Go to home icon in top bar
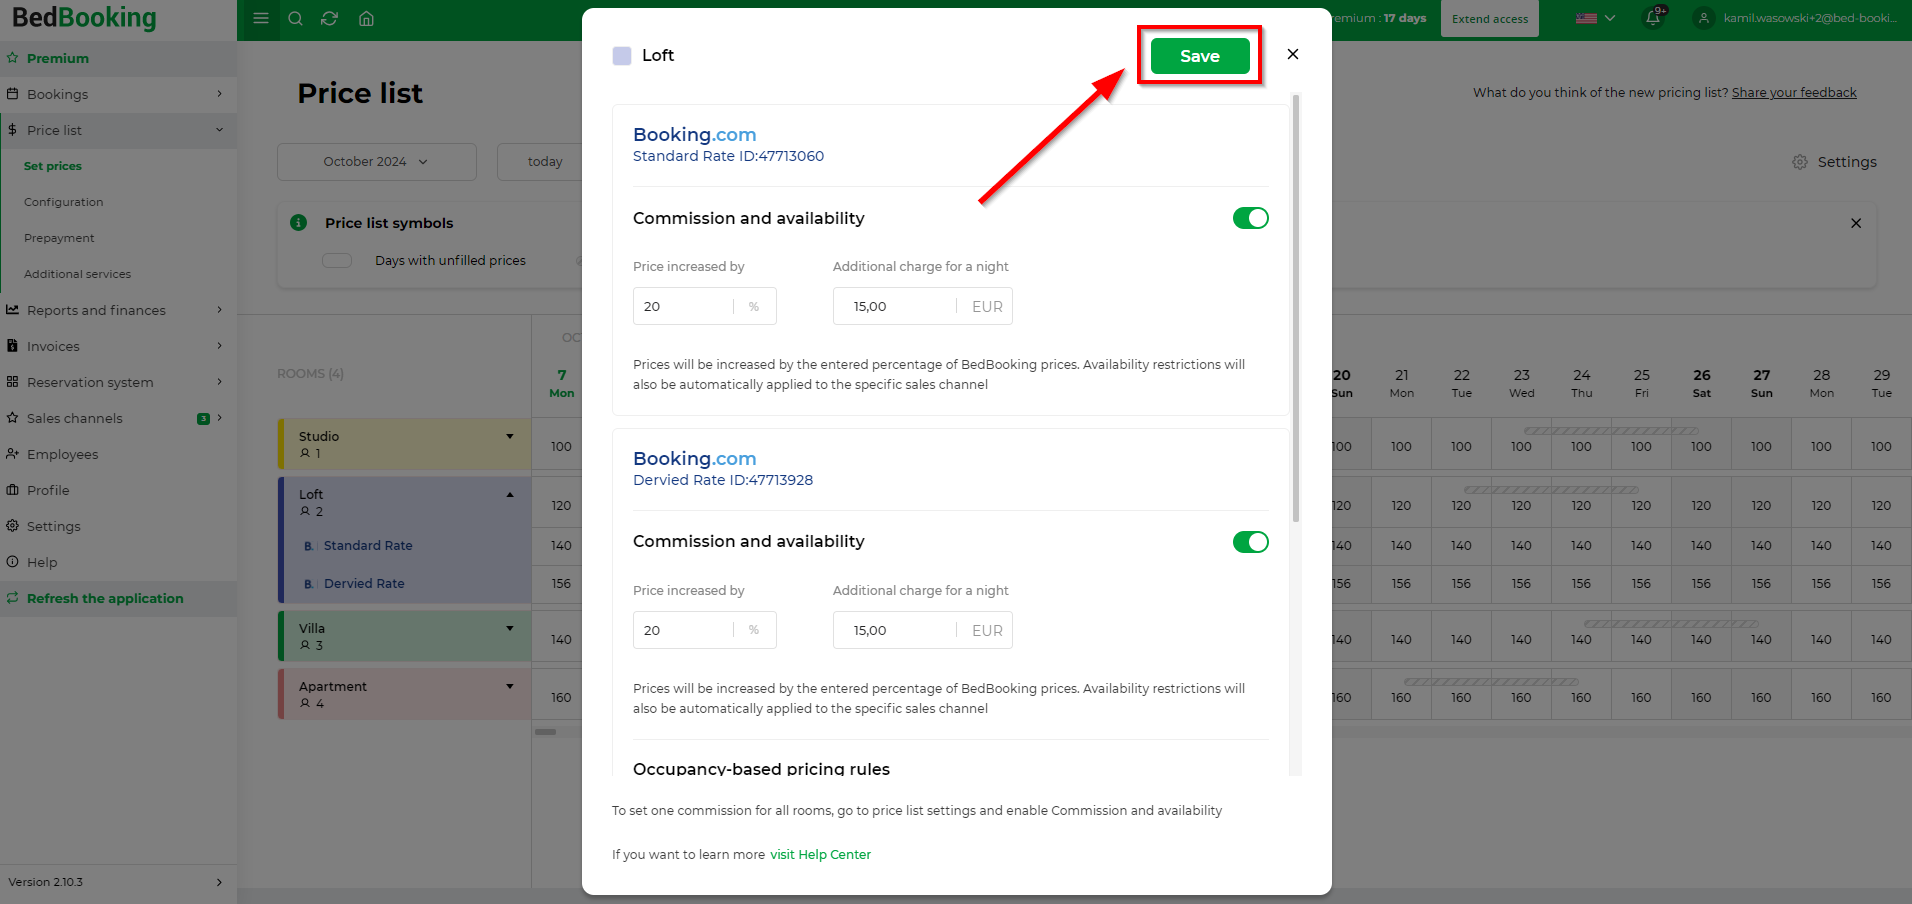Screen dimensions: 1912x904 coord(366,18)
